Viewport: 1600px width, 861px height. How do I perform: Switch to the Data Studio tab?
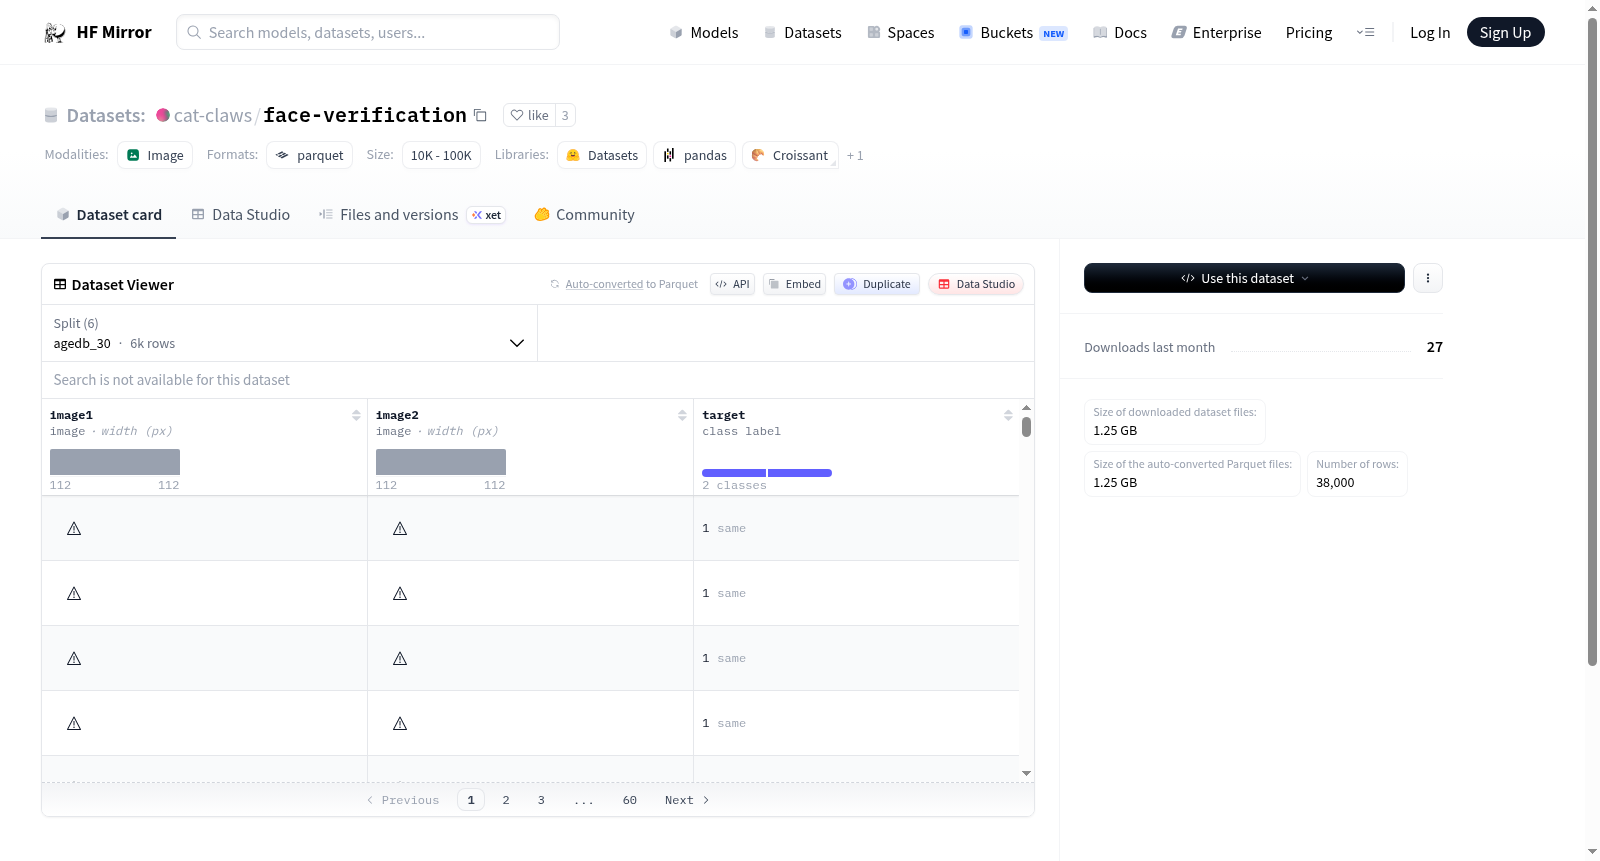(x=241, y=214)
